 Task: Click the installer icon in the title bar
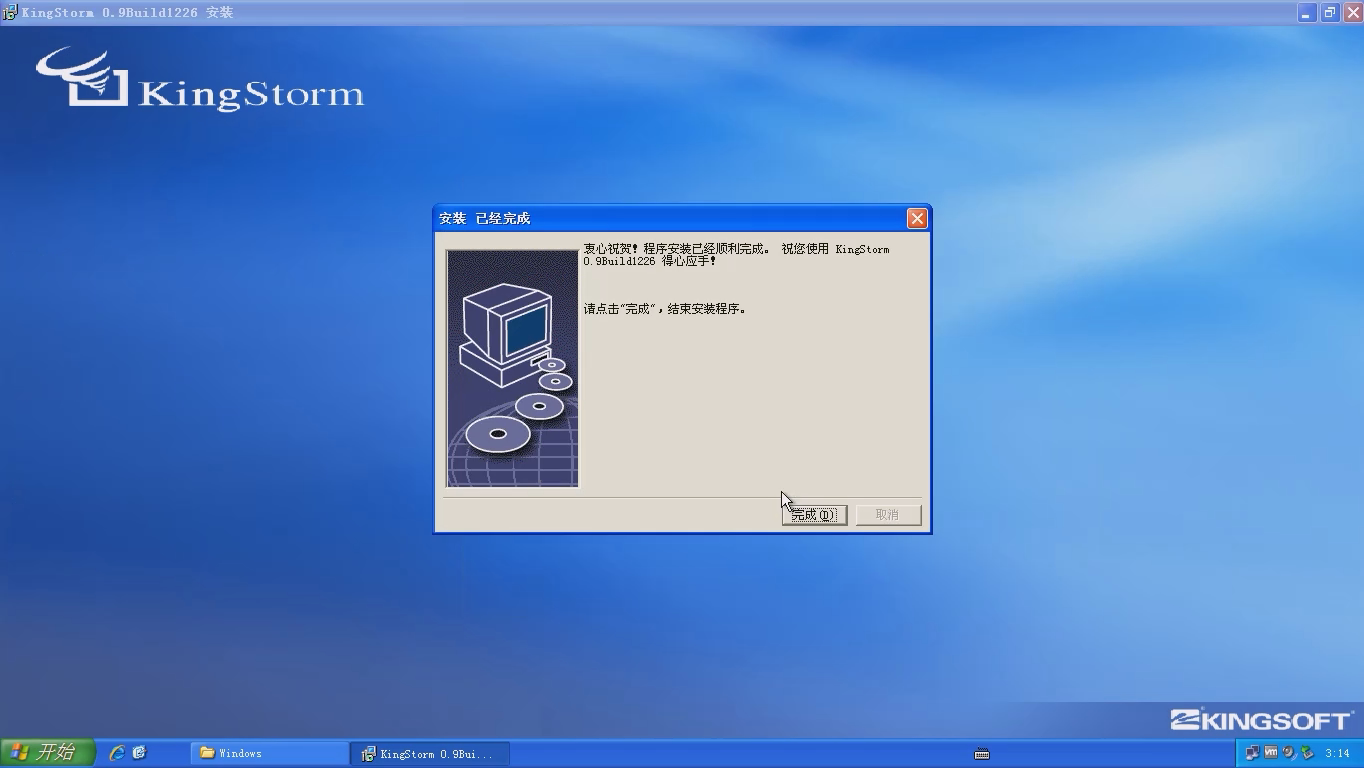click(x=10, y=13)
